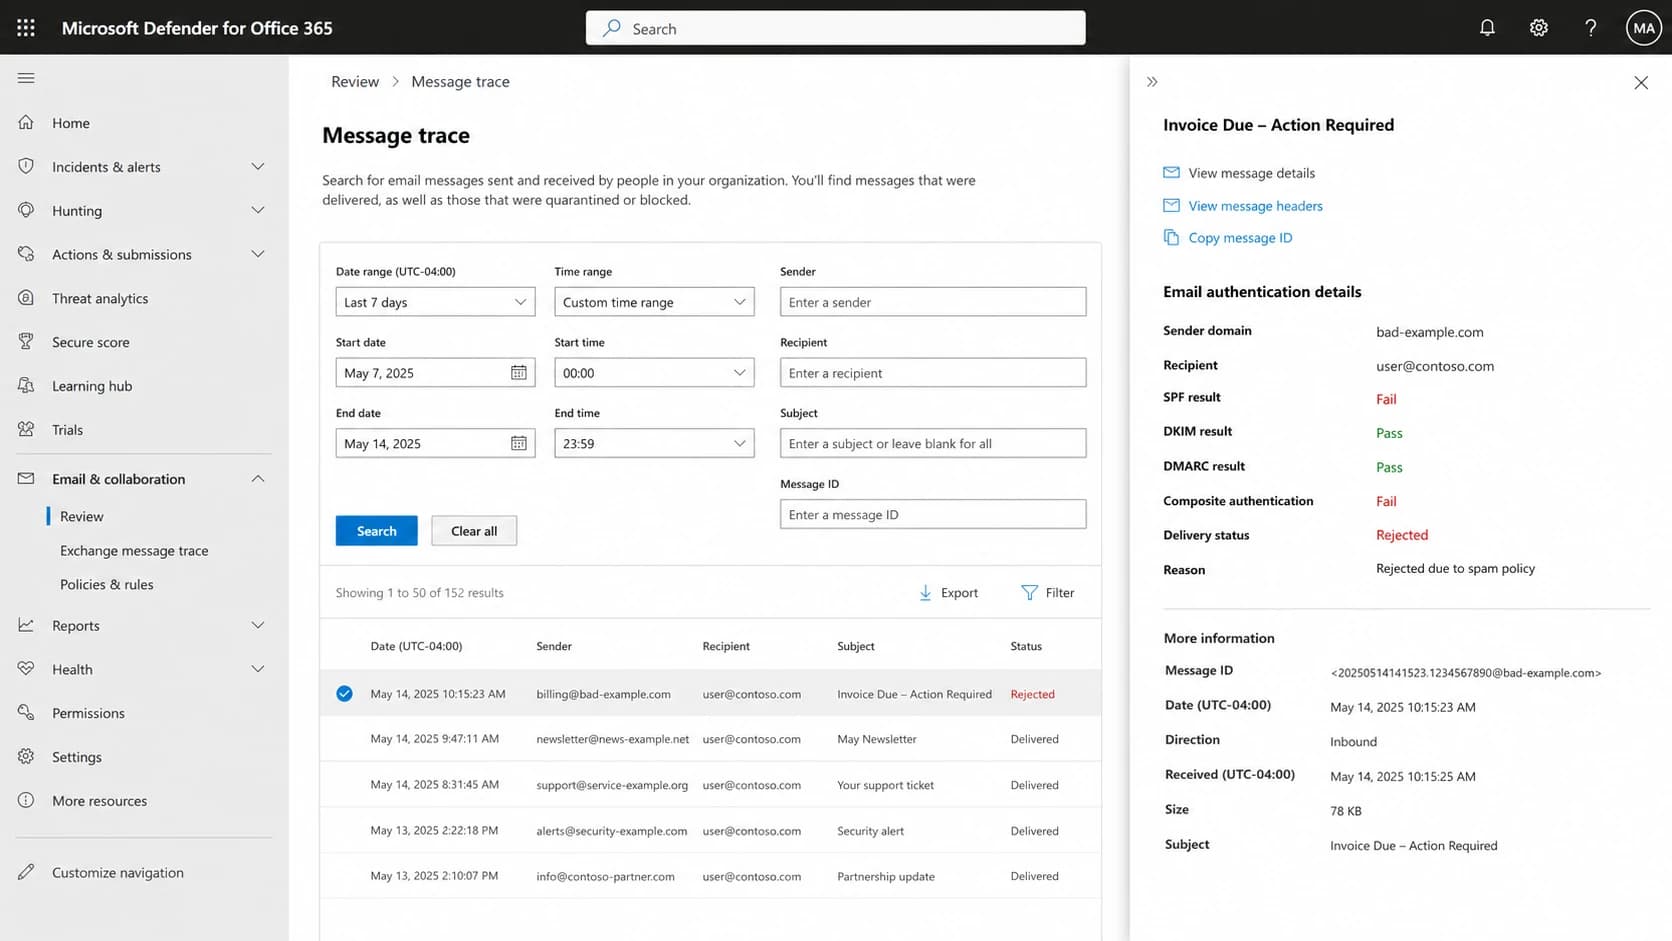Open the End date calendar picker icon
The height and width of the screenshot is (941, 1672).
(518, 443)
